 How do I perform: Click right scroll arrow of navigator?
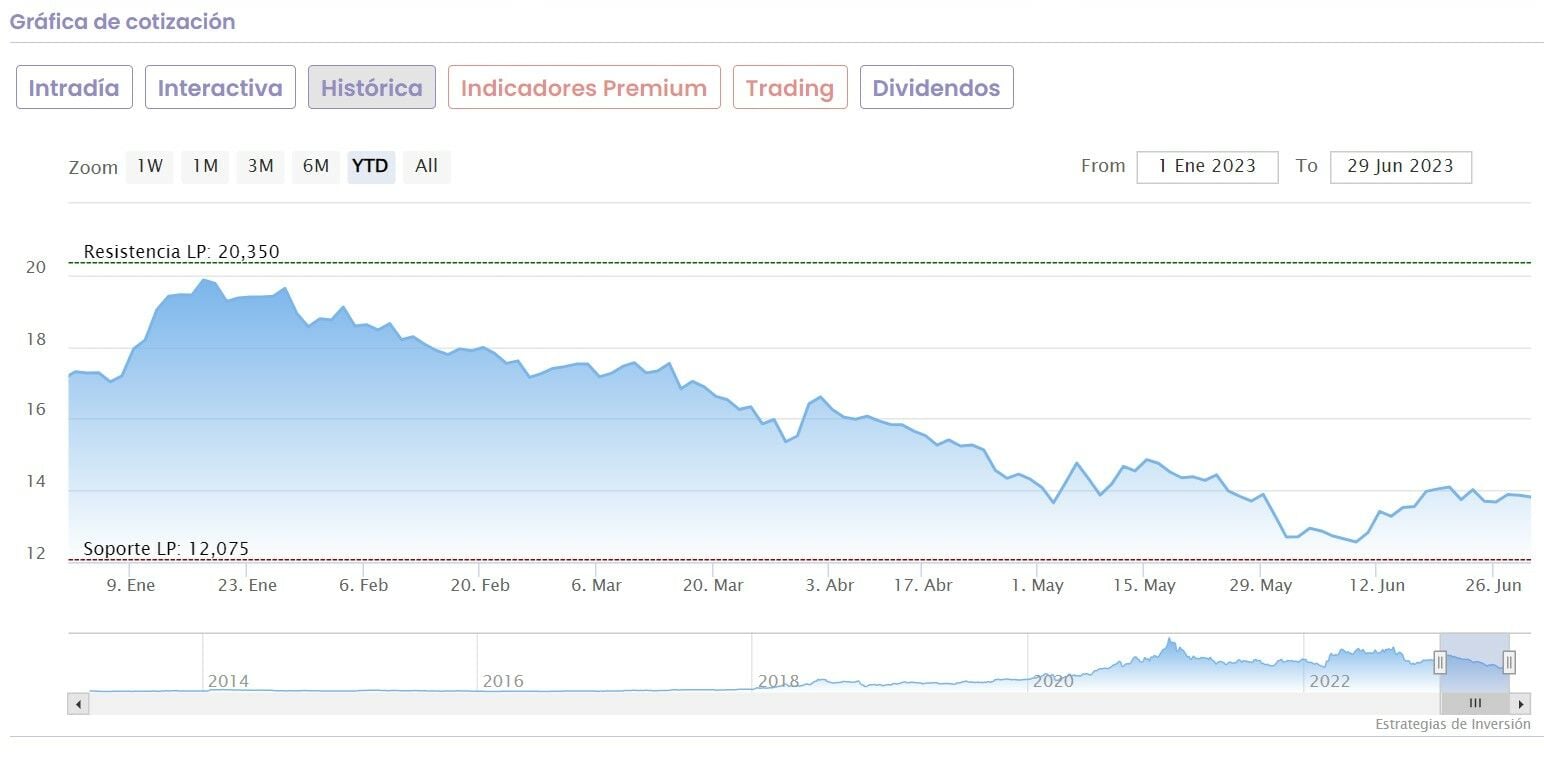(x=1521, y=704)
